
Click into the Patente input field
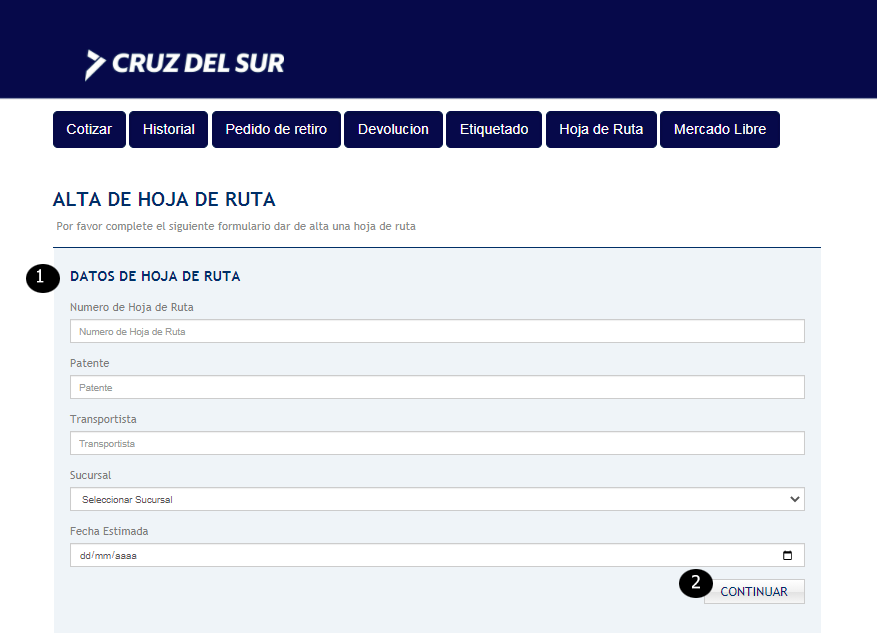pos(437,387)
